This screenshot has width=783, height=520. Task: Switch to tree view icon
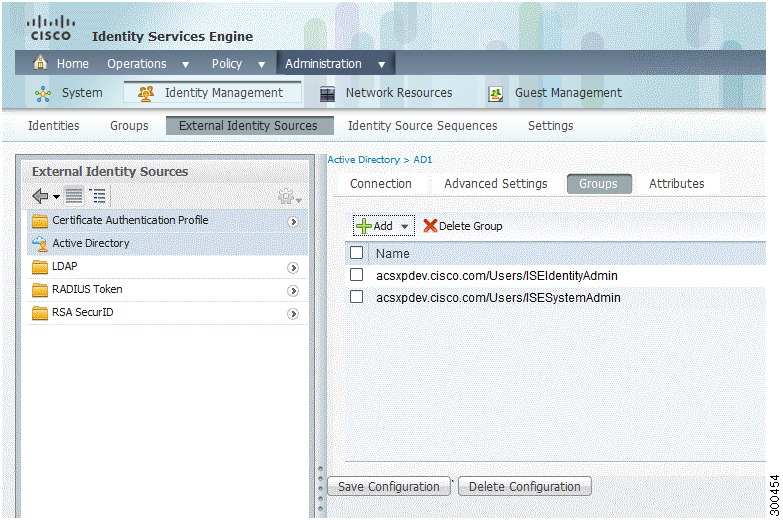point(98,196)
